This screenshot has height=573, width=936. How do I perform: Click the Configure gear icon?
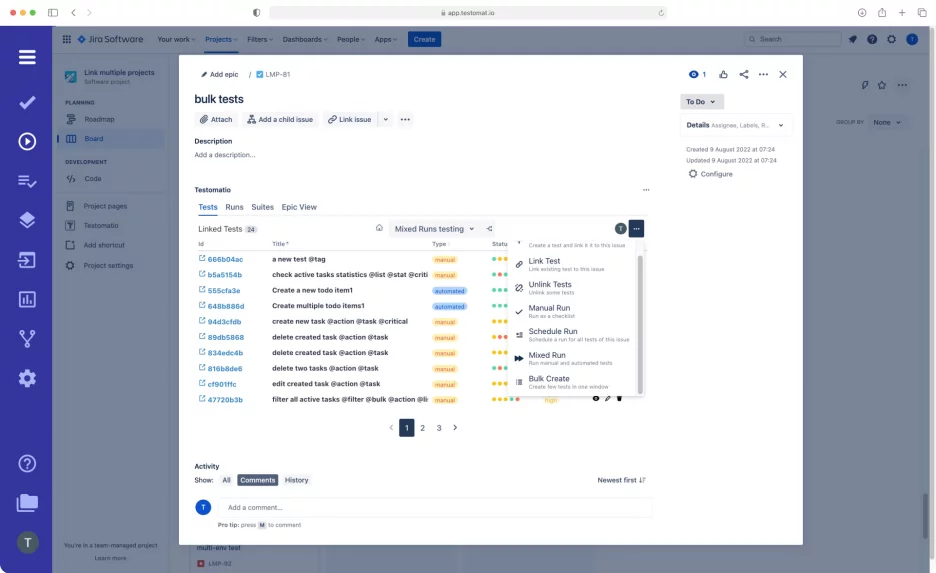pyautogui.click(x=693, y=174)
